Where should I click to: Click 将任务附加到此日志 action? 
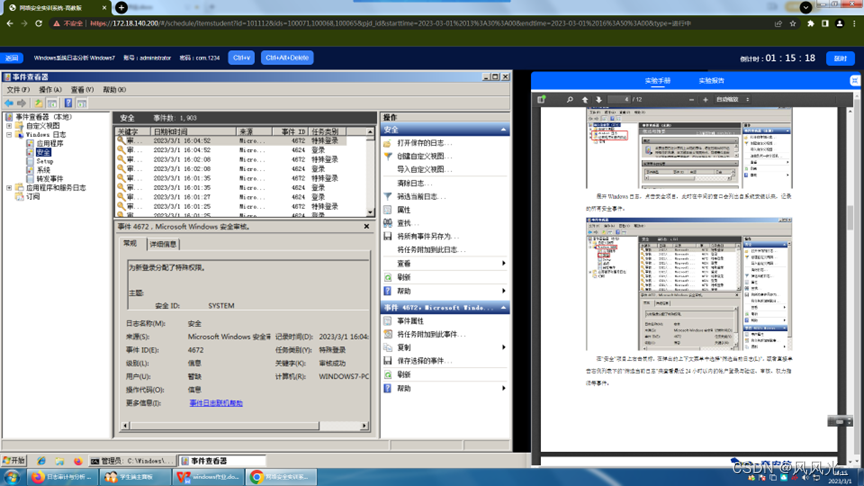[431, 250]
